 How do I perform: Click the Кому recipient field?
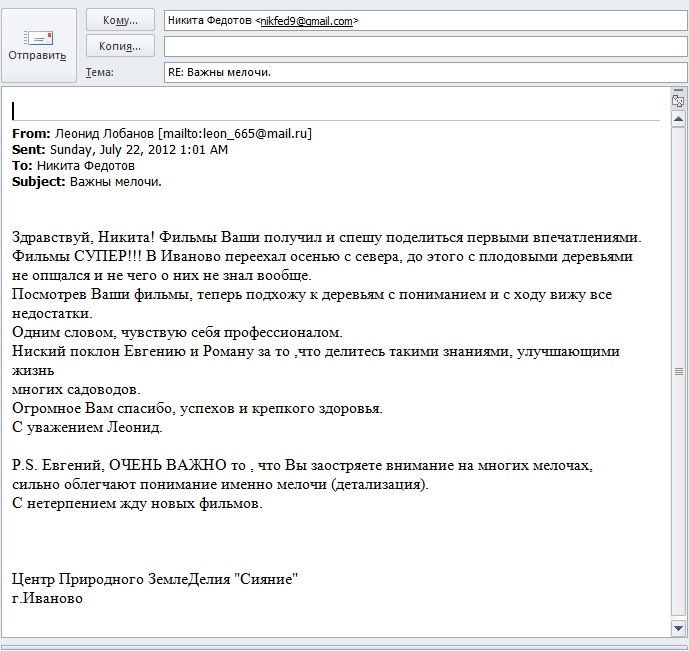tap(425, 21)
